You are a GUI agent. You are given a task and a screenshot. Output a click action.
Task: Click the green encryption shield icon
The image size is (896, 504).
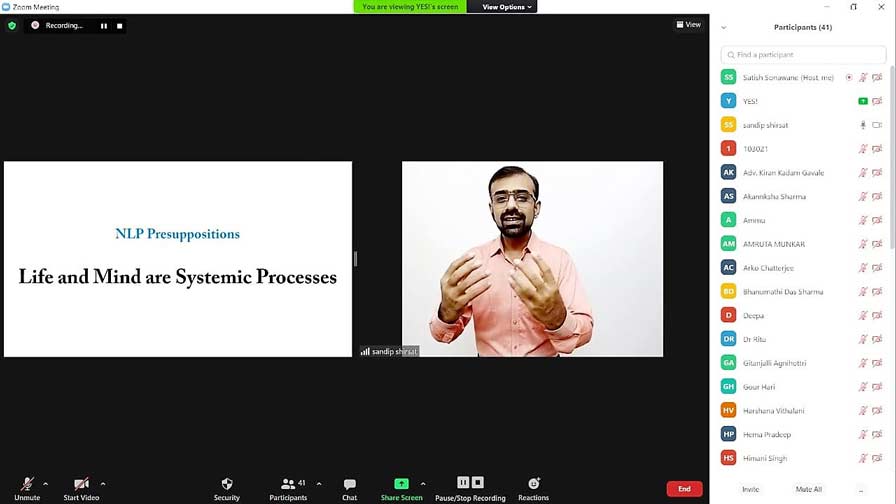(12, 25)
